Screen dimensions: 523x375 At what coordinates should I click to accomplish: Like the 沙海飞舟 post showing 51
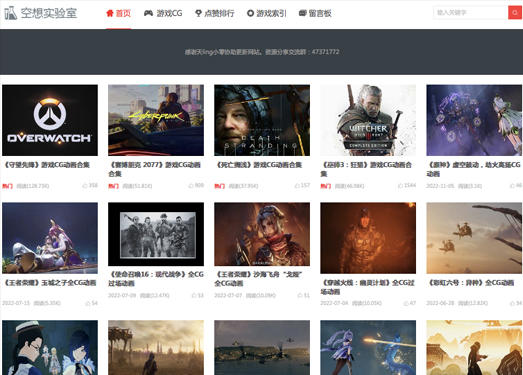pos(304,295)
